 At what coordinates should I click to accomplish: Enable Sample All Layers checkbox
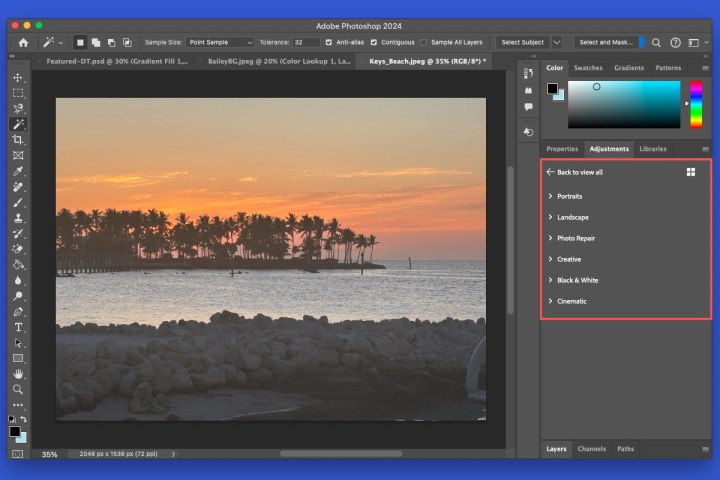pyautogui.click(x=424, y=43)
